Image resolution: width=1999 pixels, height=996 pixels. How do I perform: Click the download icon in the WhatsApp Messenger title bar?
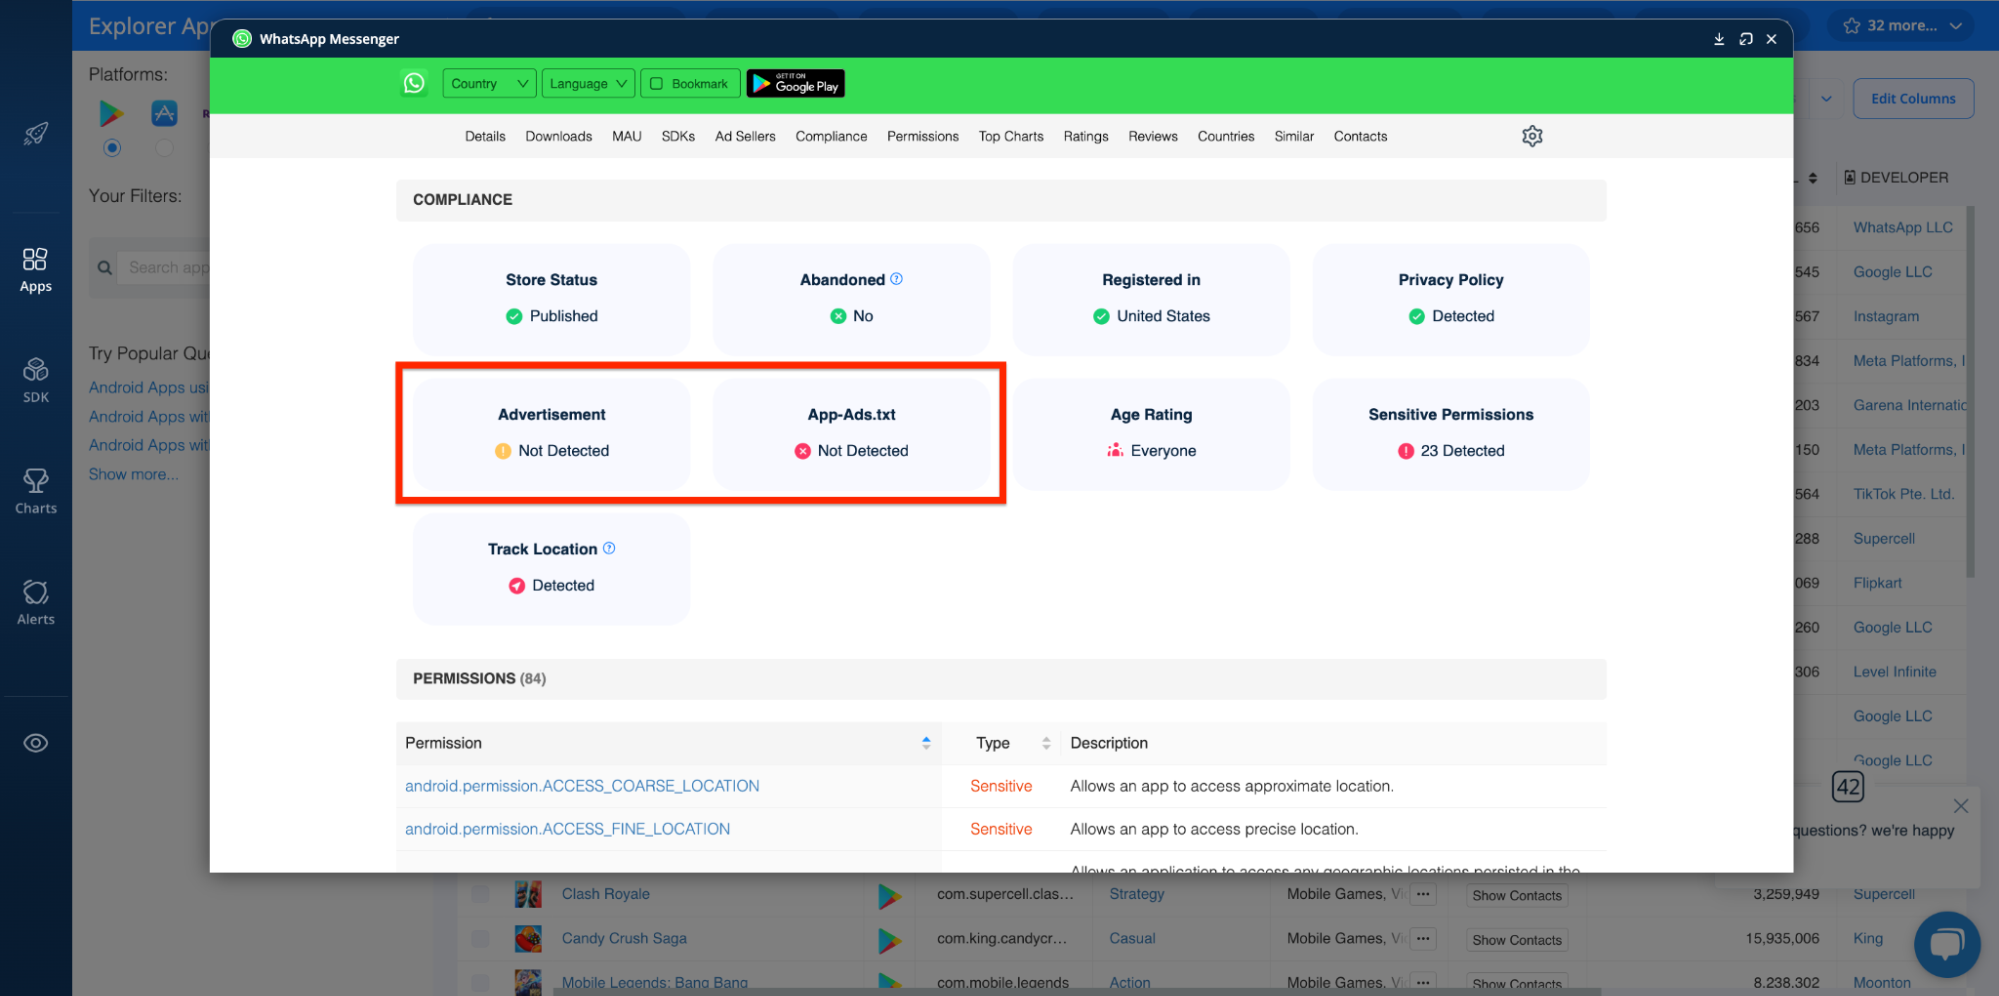tap(1719, 39)
